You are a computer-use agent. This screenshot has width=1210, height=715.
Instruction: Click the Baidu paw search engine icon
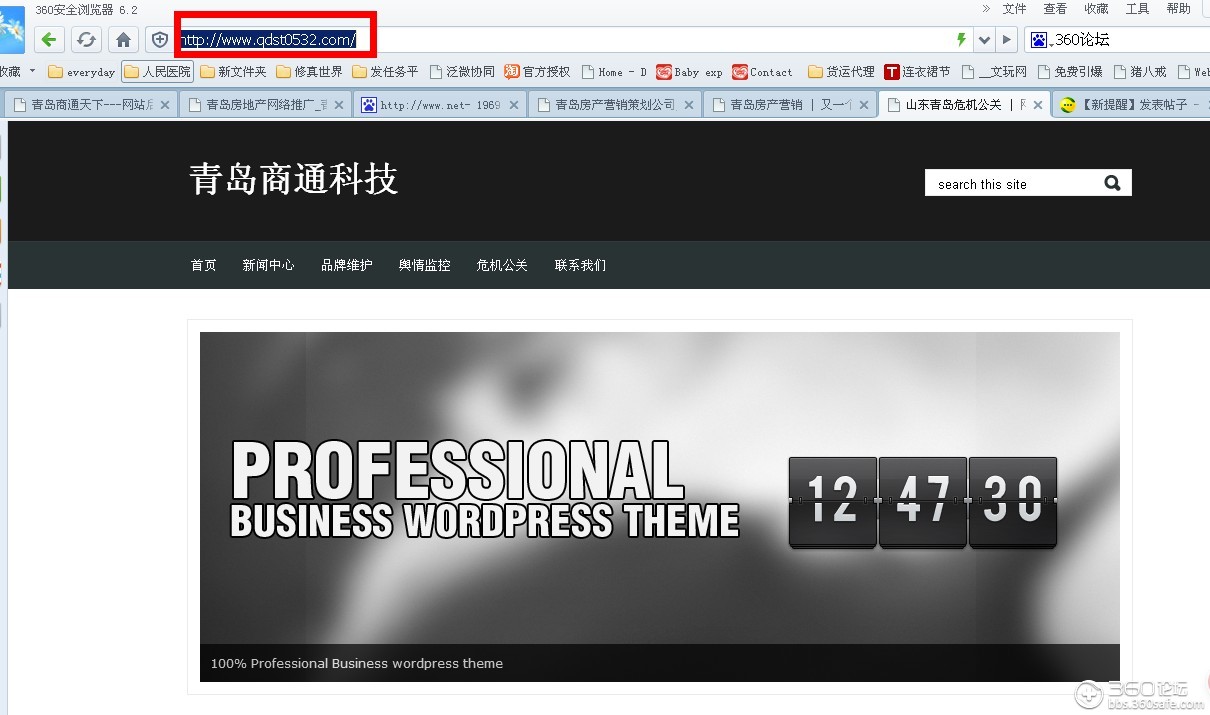[1038, 40]
